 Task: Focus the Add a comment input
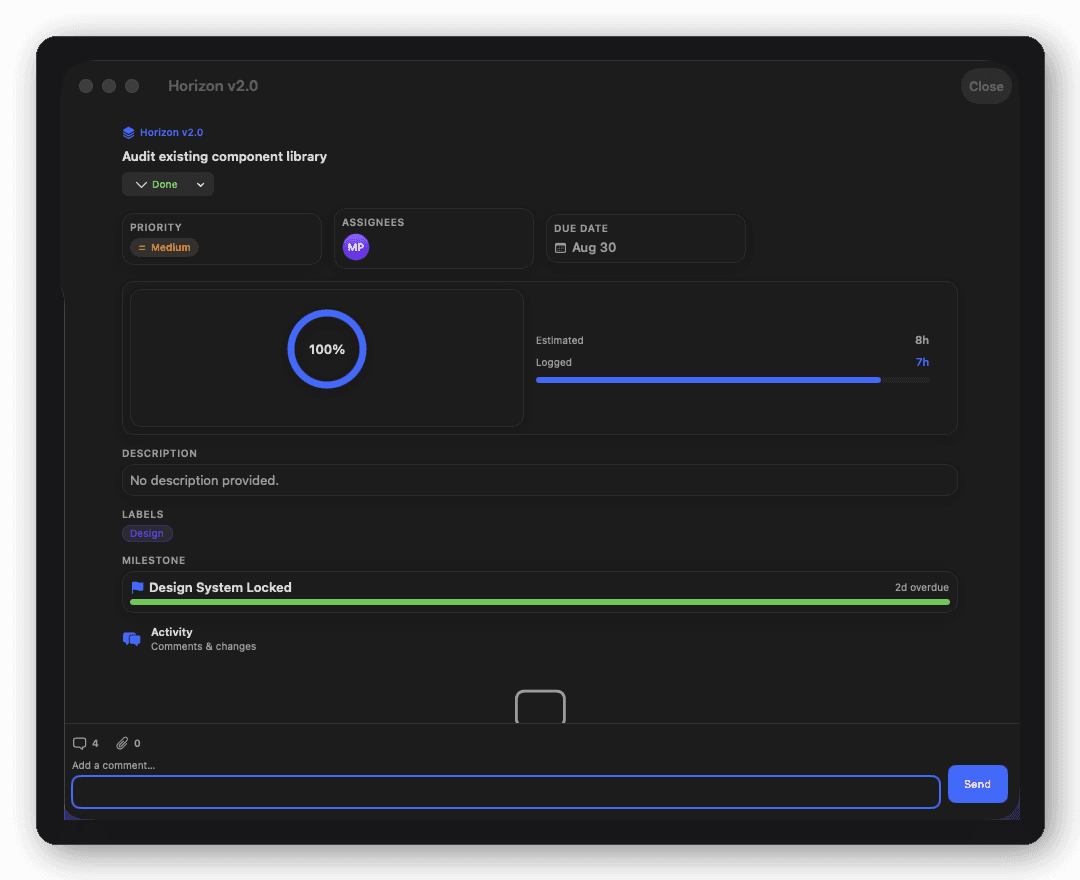506,792
